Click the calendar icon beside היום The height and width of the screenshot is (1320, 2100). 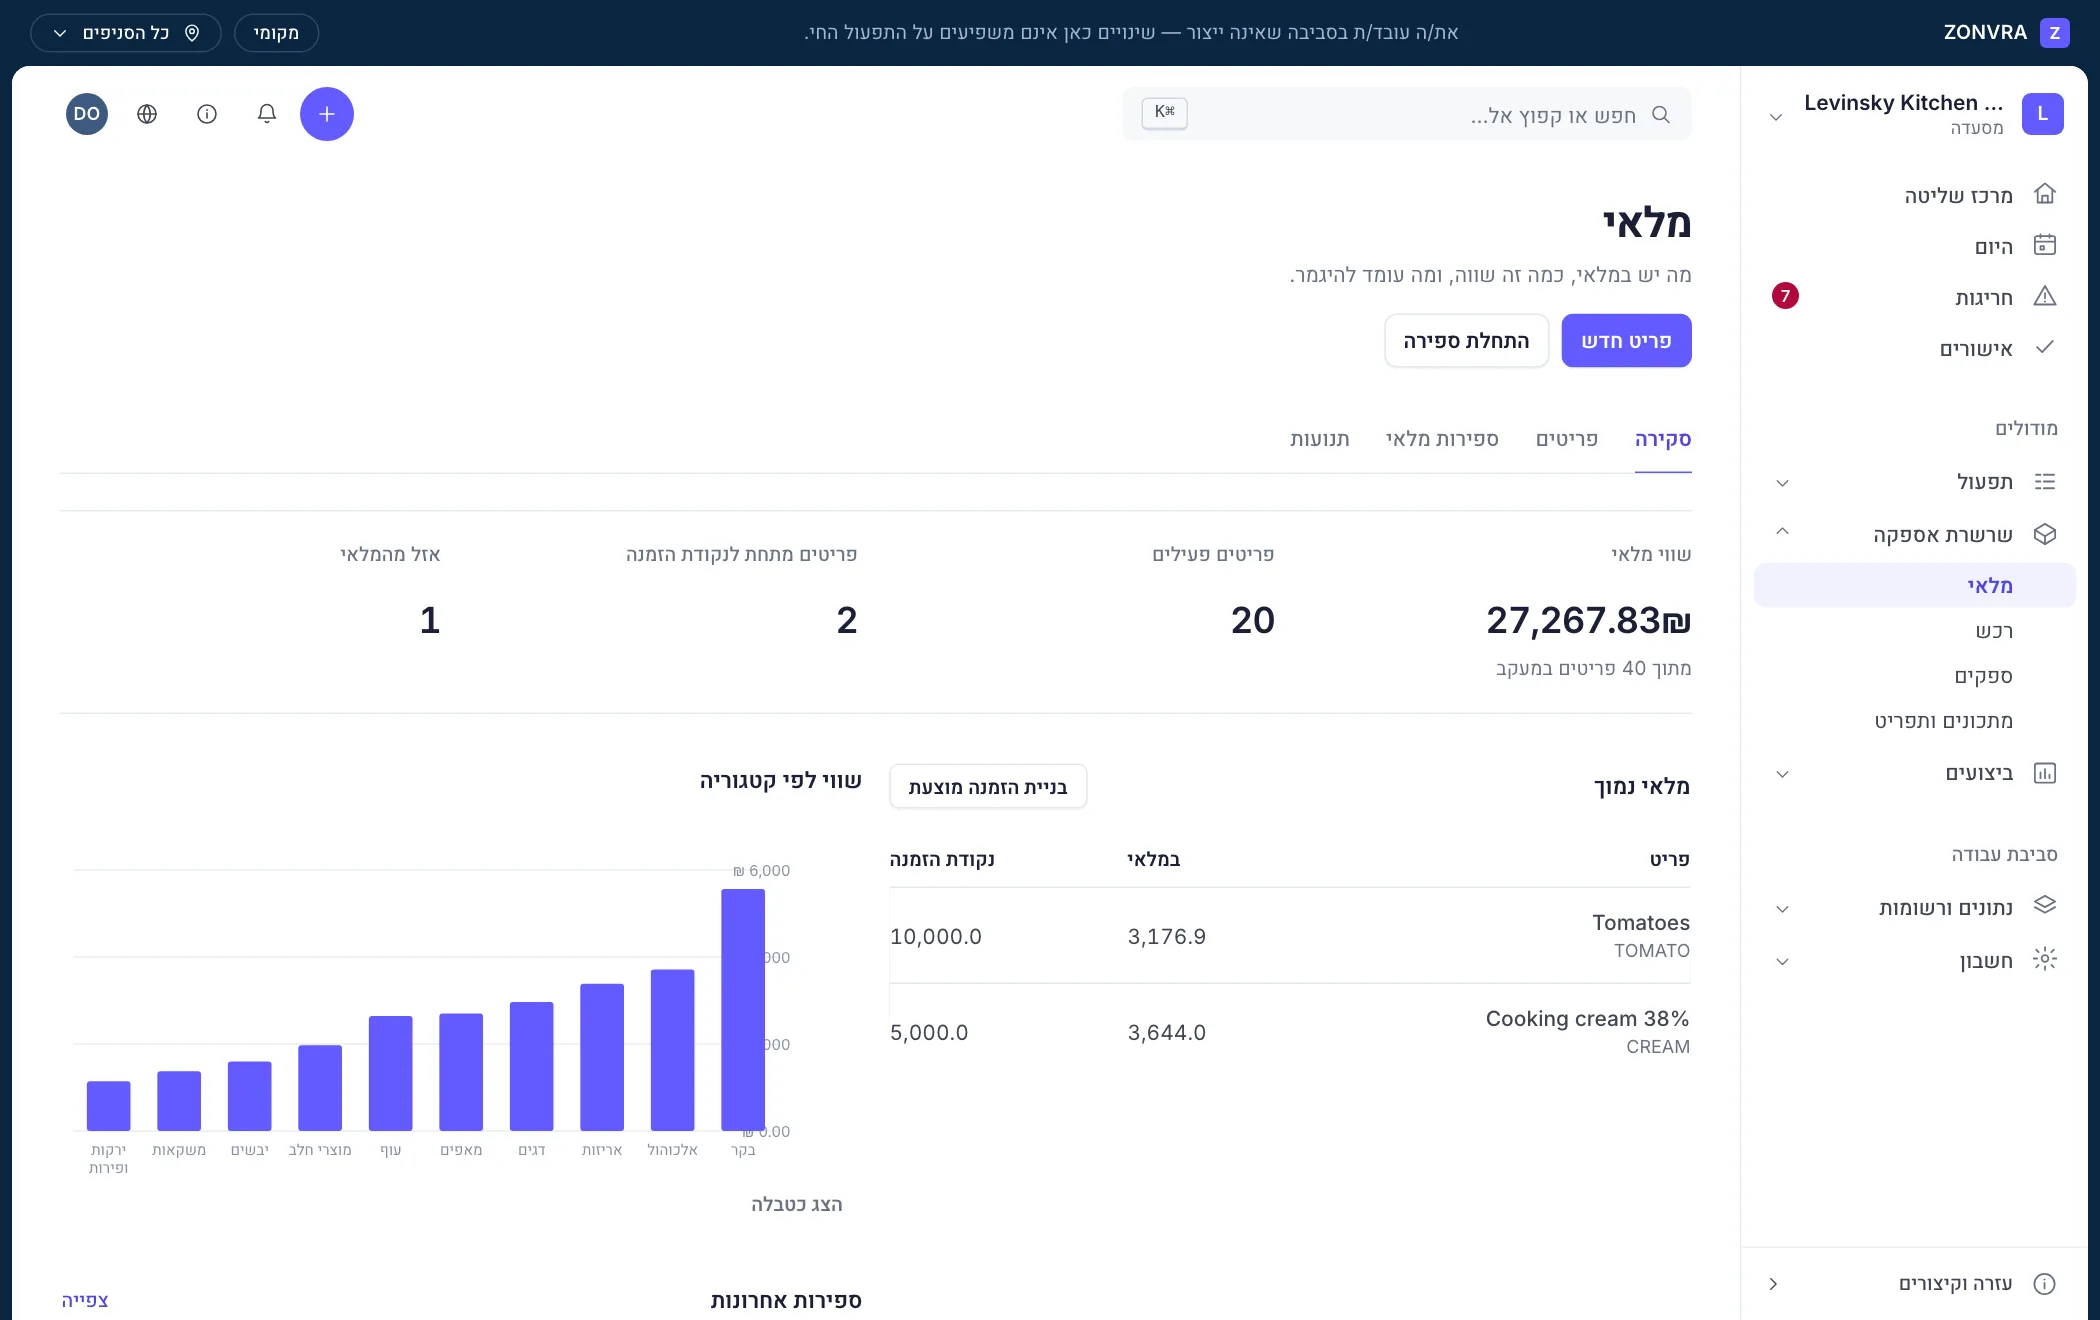point(2045,245)
